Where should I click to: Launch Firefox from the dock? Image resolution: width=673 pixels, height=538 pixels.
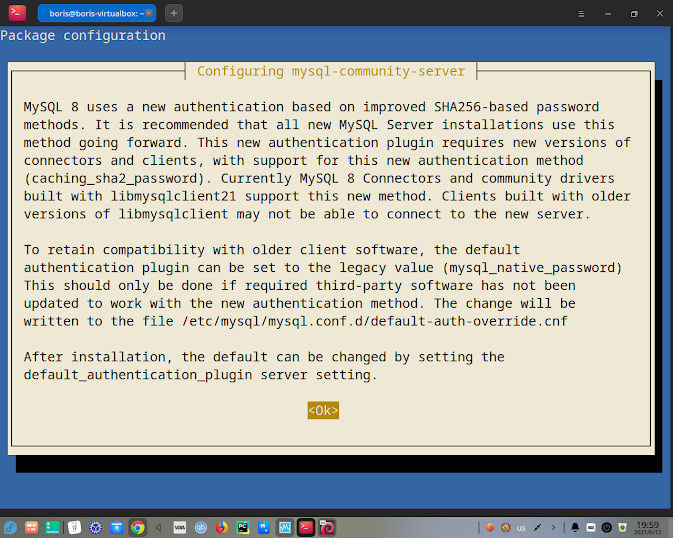(x=221, y=528)
